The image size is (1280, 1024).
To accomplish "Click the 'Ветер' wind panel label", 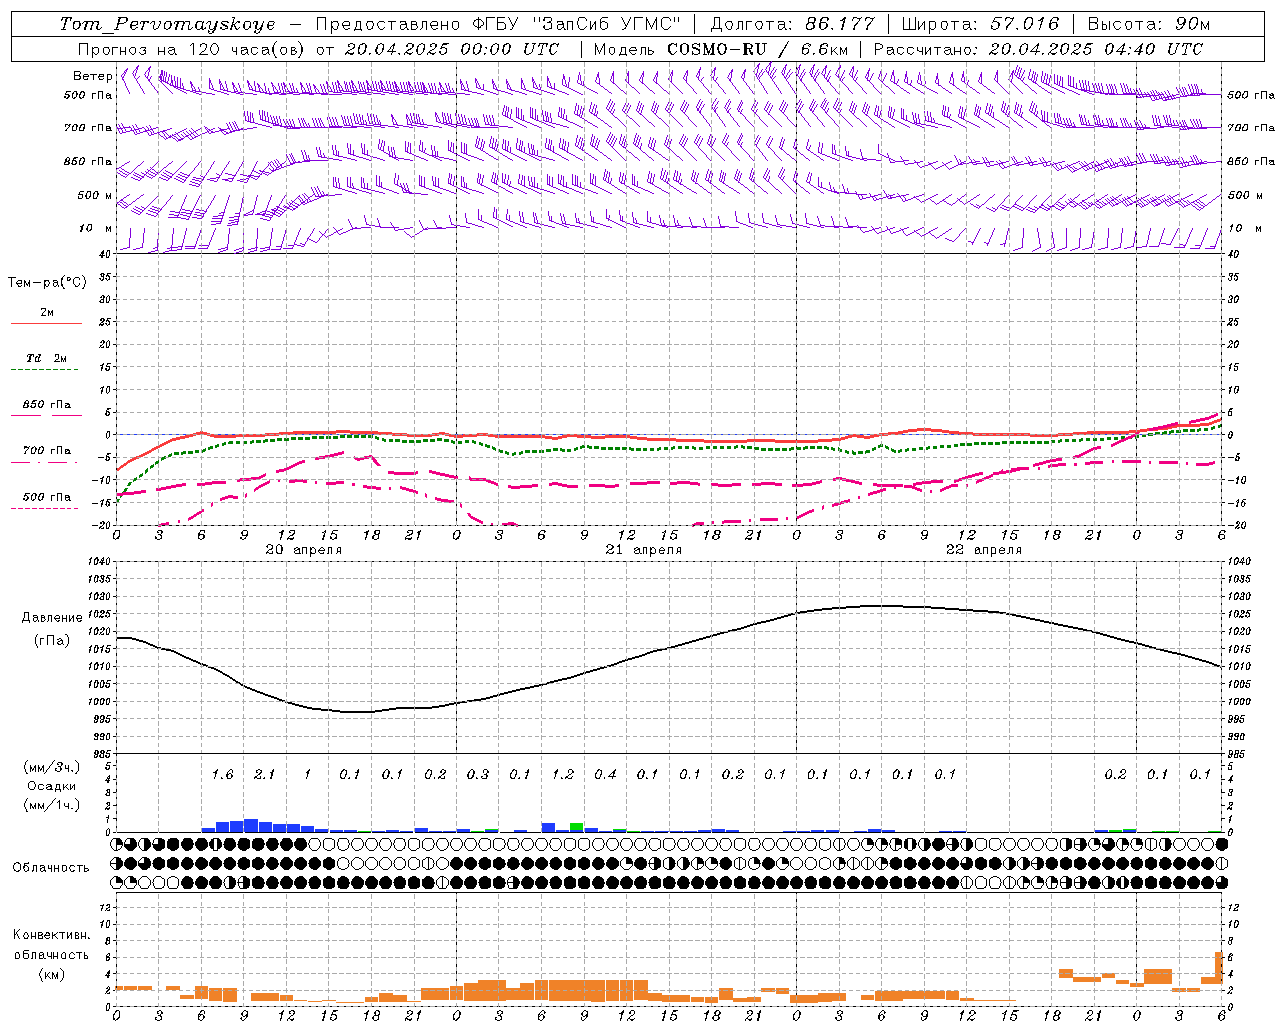I will click(x=92, y=76).
